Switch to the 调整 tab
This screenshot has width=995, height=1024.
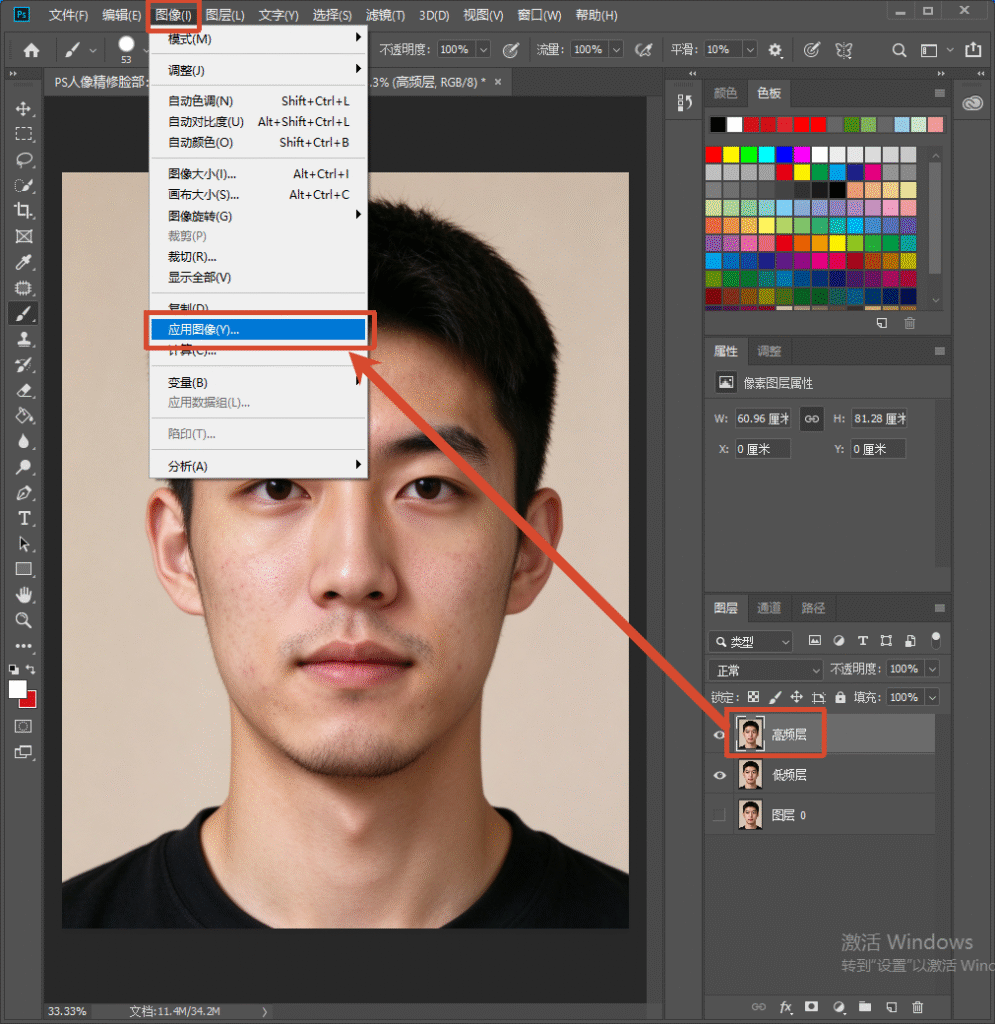click(769, 351)
